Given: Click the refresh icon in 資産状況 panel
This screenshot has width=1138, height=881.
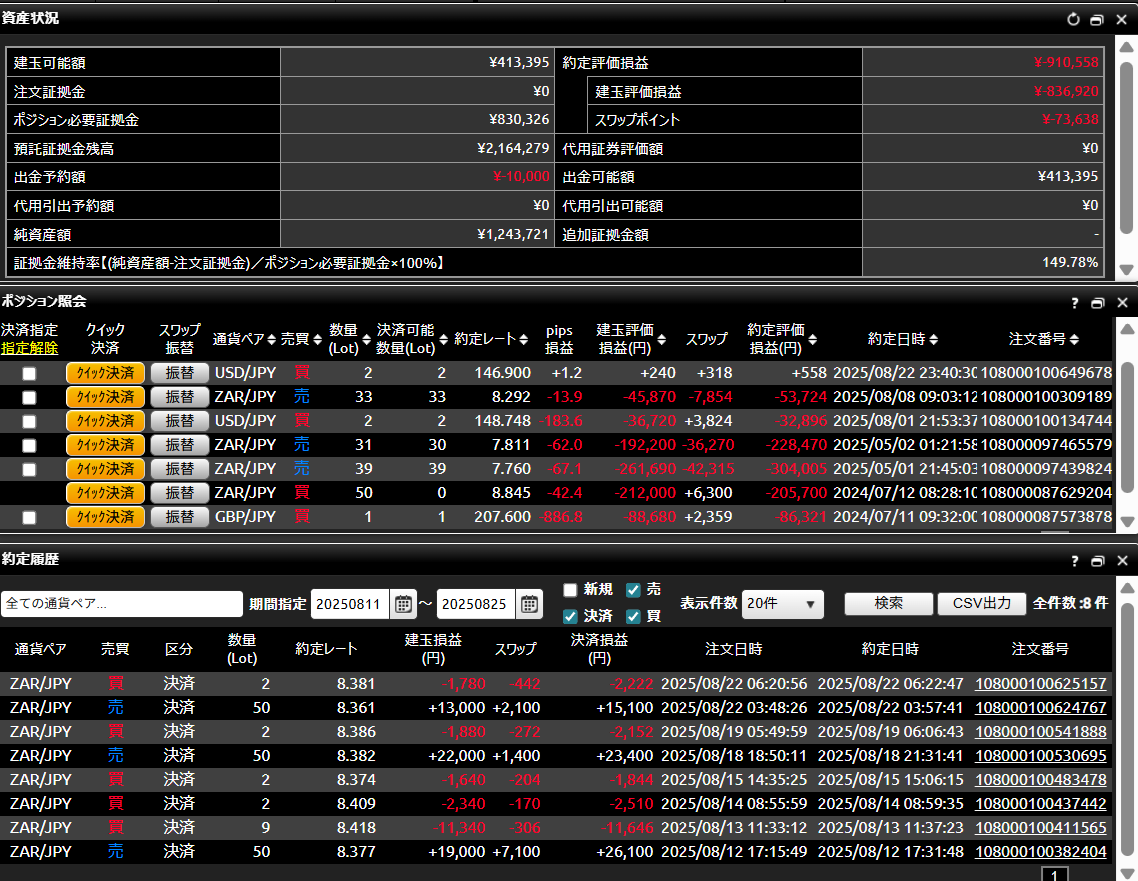Looking at the screenshot, I should [x=1074, y=19].
